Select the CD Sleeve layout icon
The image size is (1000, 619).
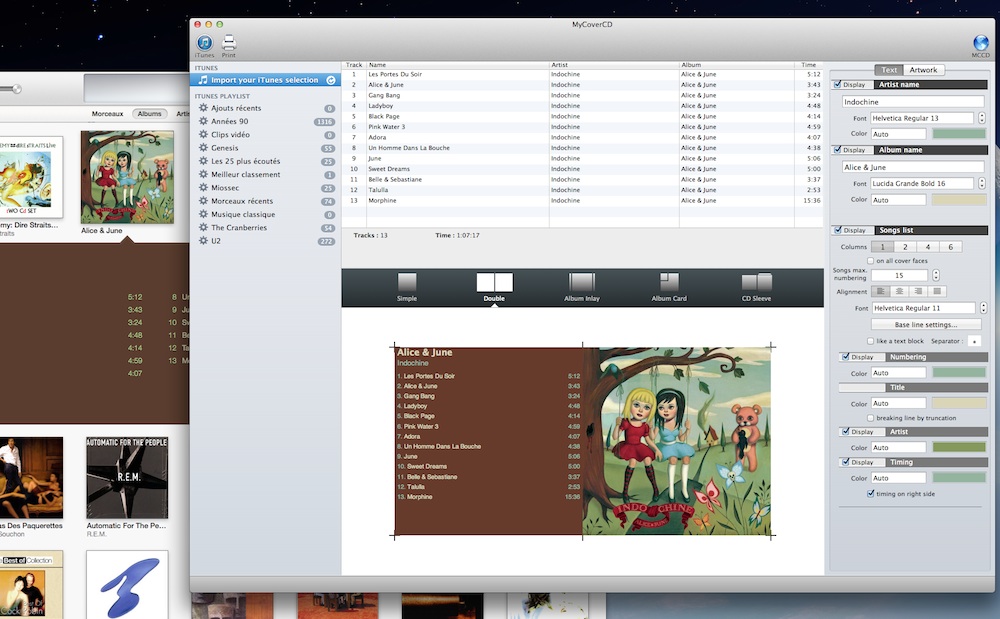click(756, 282)
